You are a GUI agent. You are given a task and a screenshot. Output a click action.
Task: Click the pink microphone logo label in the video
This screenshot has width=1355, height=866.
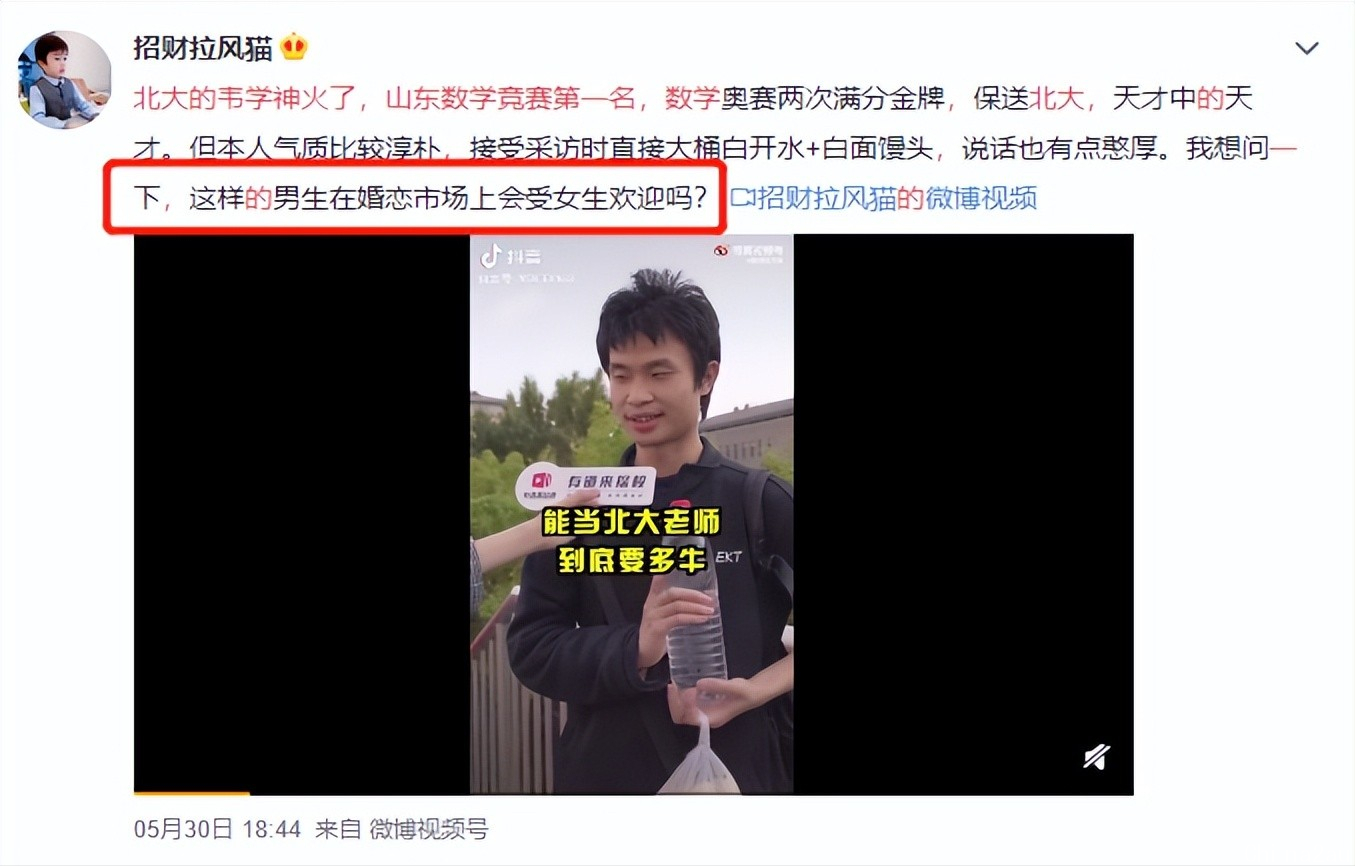pyautogui.click(x=585, y=486)
